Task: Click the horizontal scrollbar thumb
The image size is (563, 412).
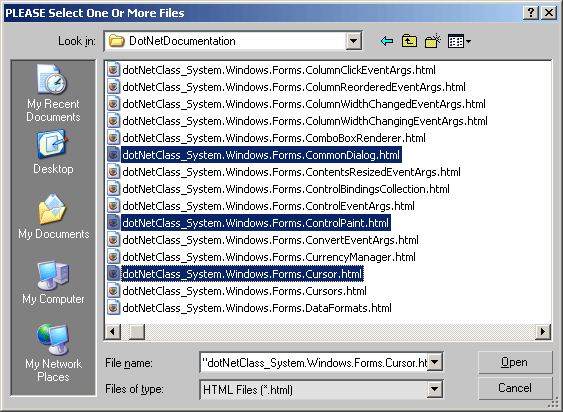Action: click(x=137, y=331)
